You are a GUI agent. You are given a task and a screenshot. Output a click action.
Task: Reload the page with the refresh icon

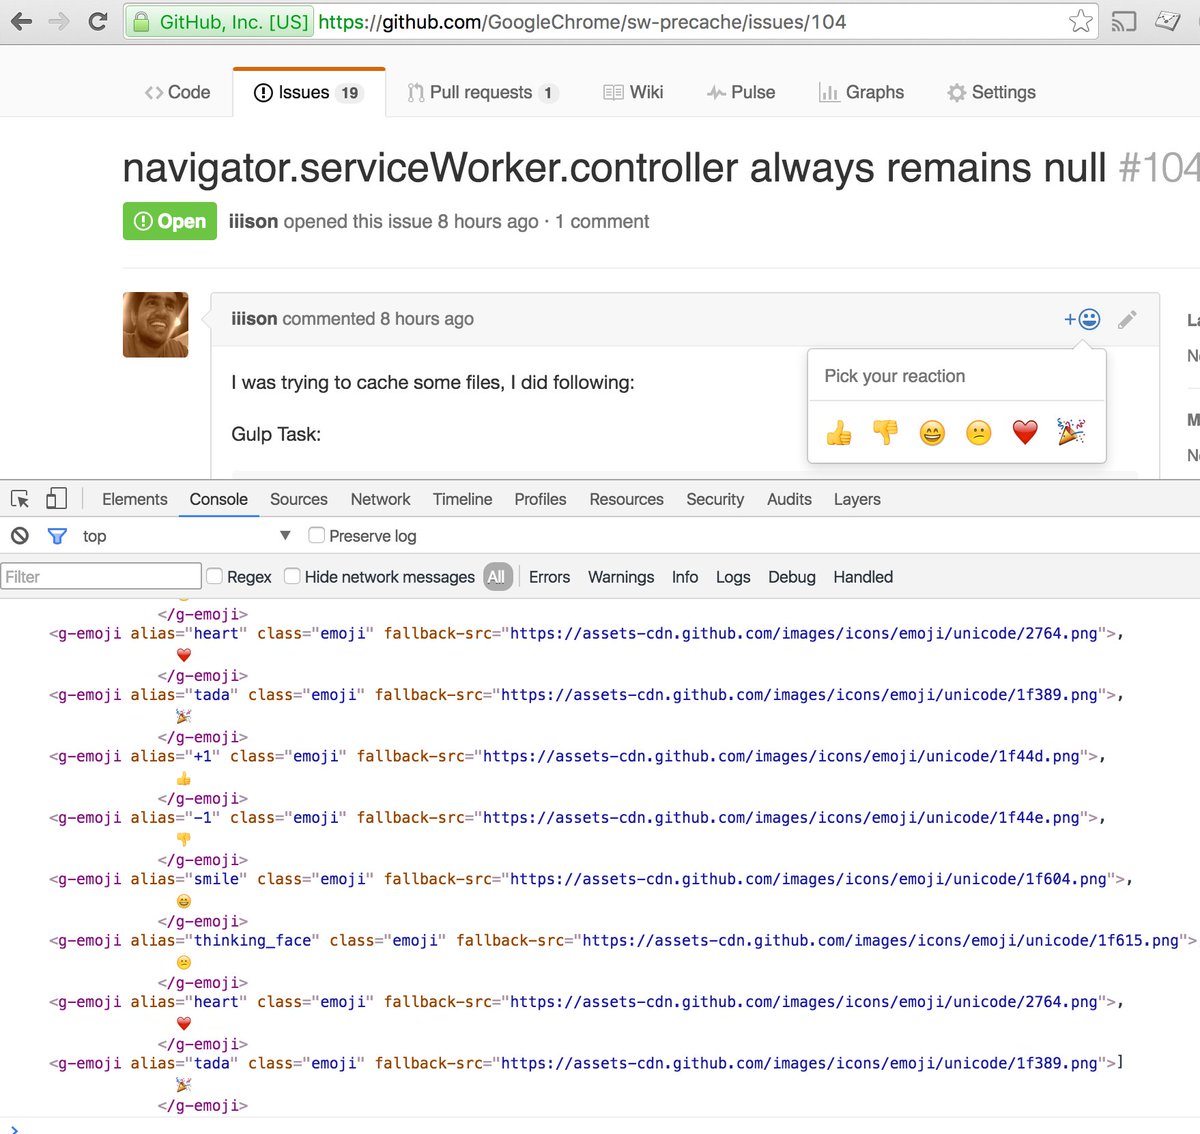point(97,21)
